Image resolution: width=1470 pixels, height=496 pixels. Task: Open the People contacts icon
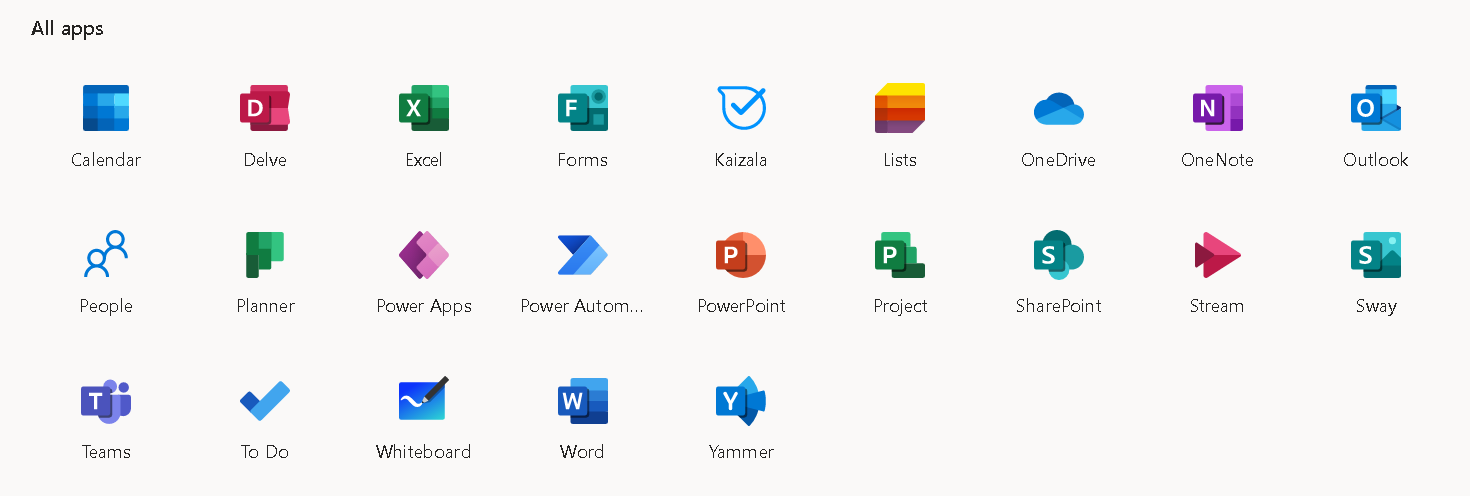coord(106,254)
